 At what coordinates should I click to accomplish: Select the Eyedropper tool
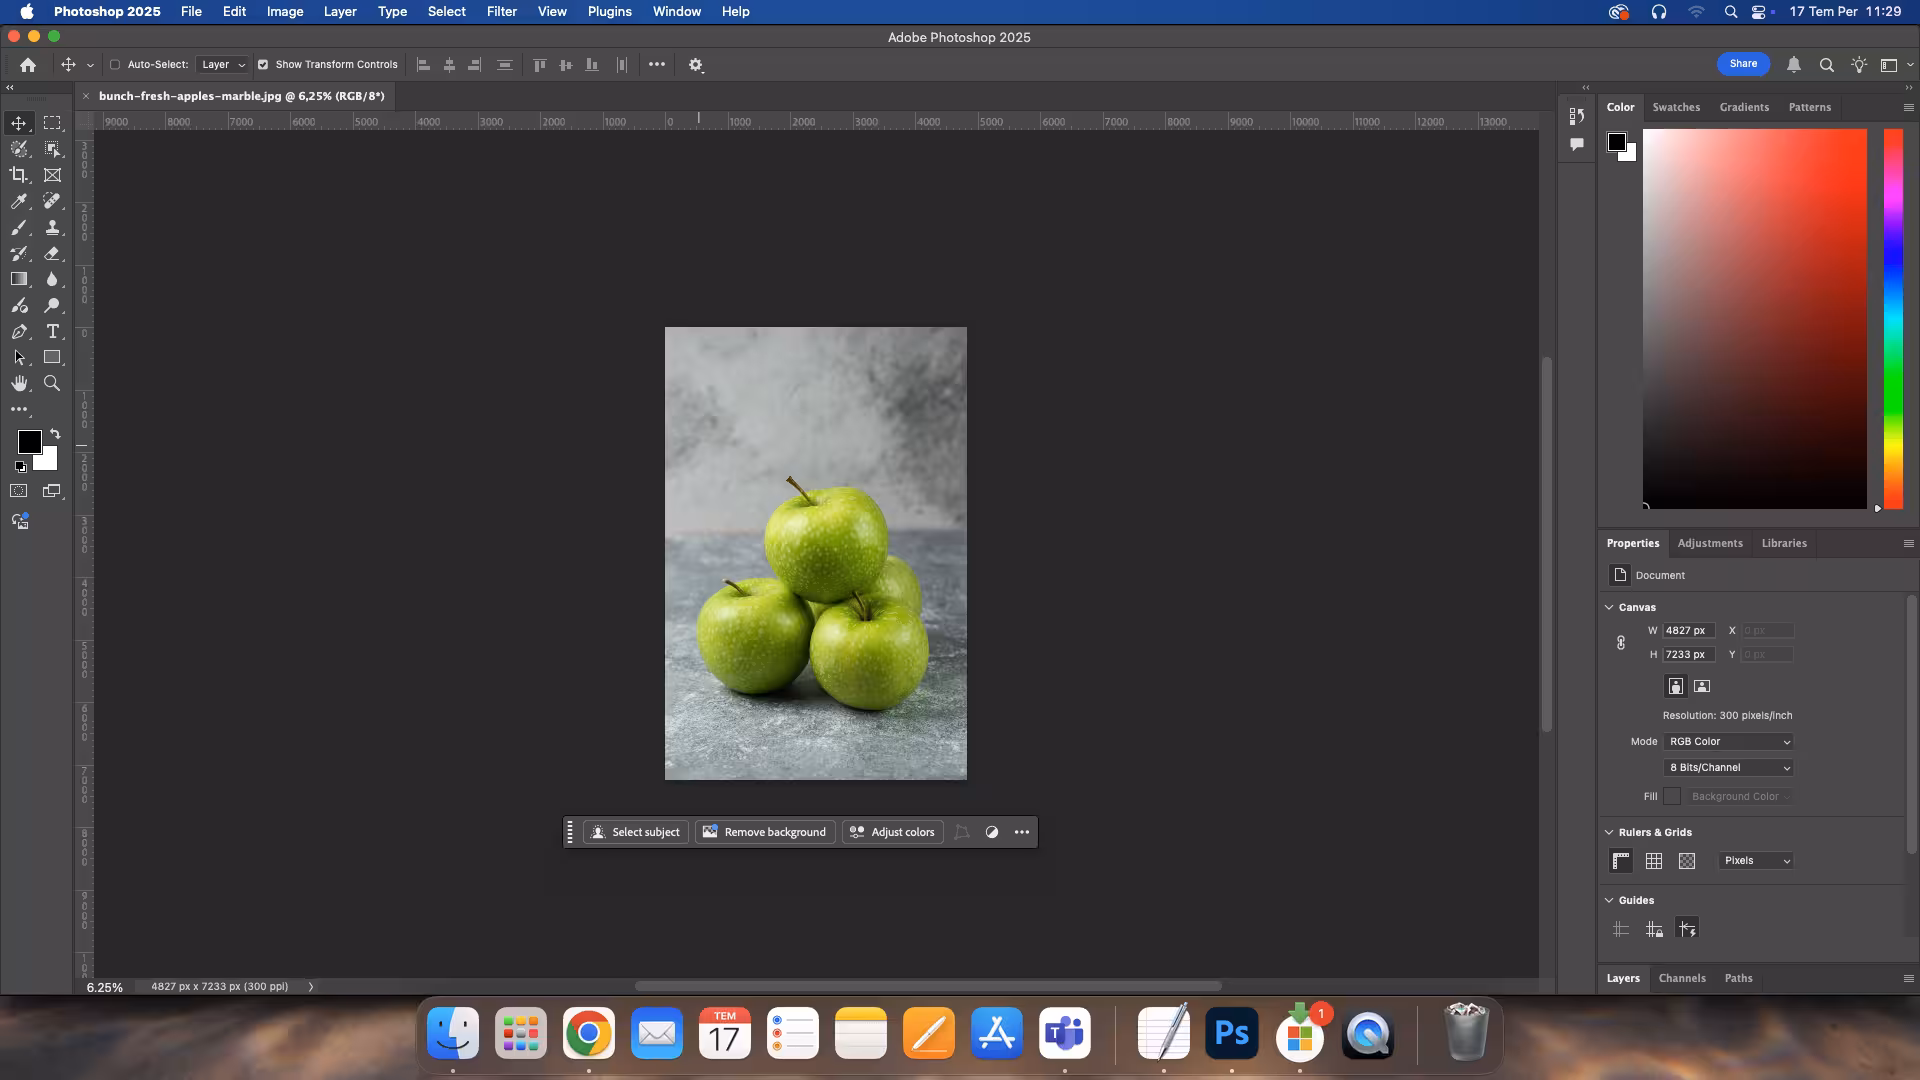(19, 201)
